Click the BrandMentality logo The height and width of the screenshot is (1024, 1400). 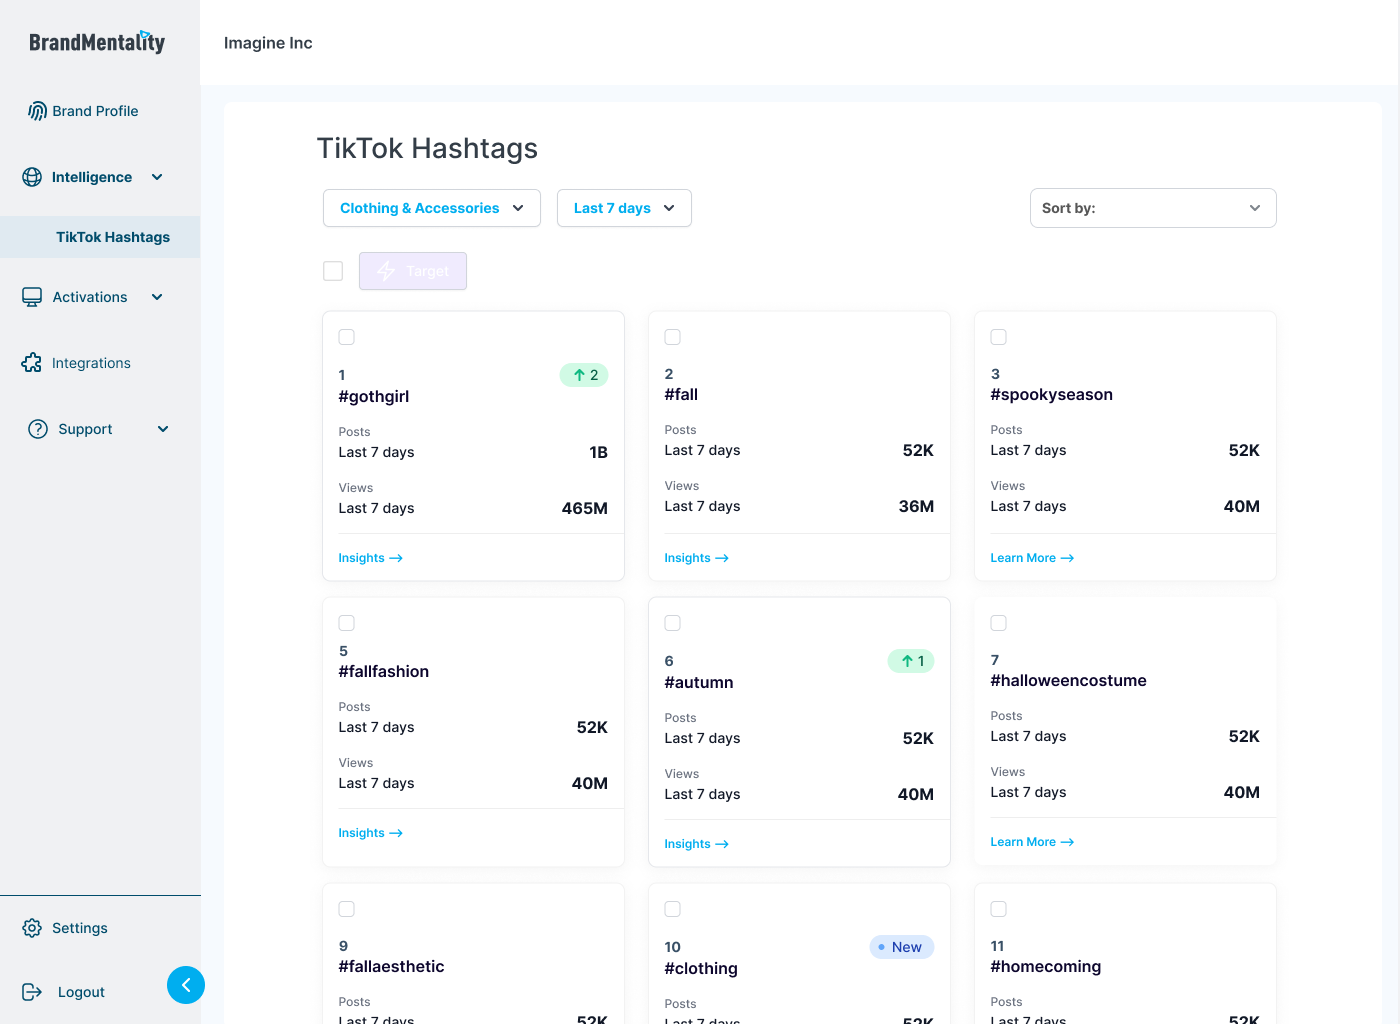pos(96,41)
